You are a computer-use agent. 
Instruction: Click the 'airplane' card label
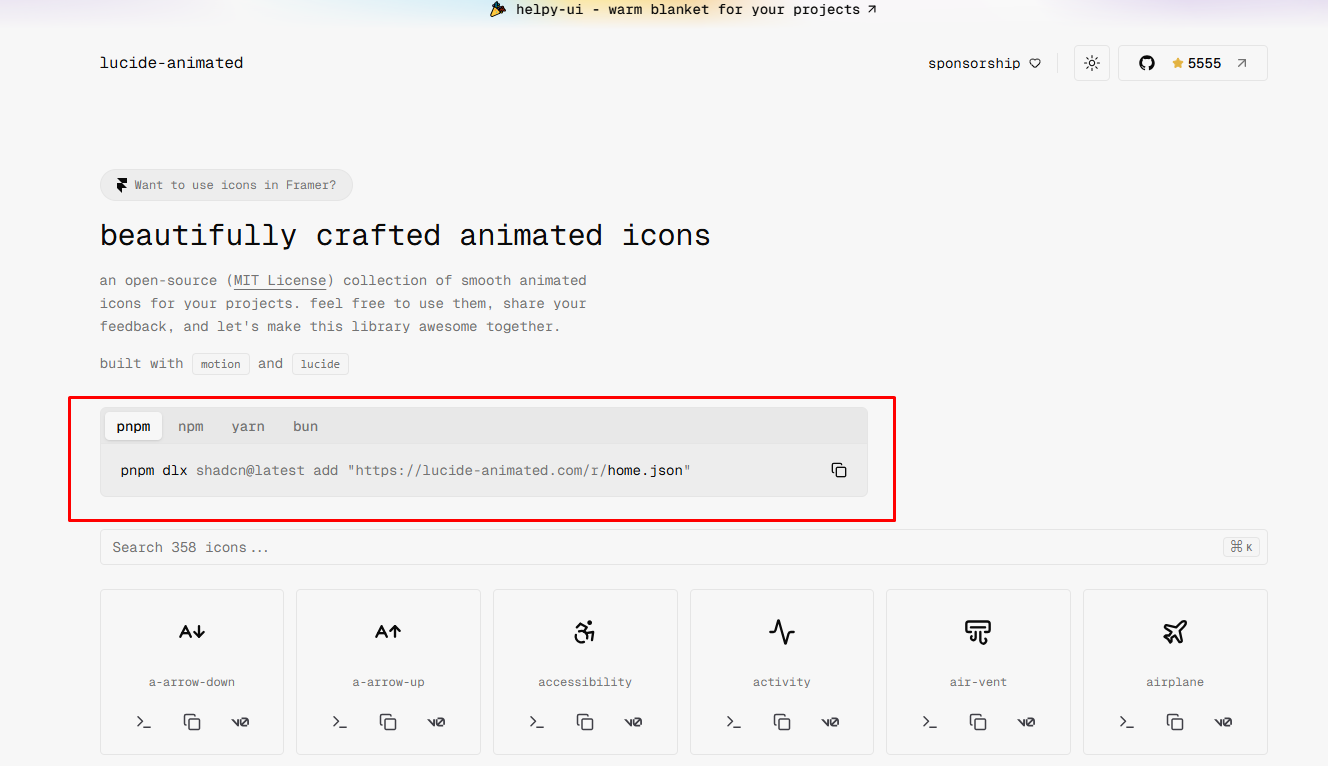(1175, 682)
